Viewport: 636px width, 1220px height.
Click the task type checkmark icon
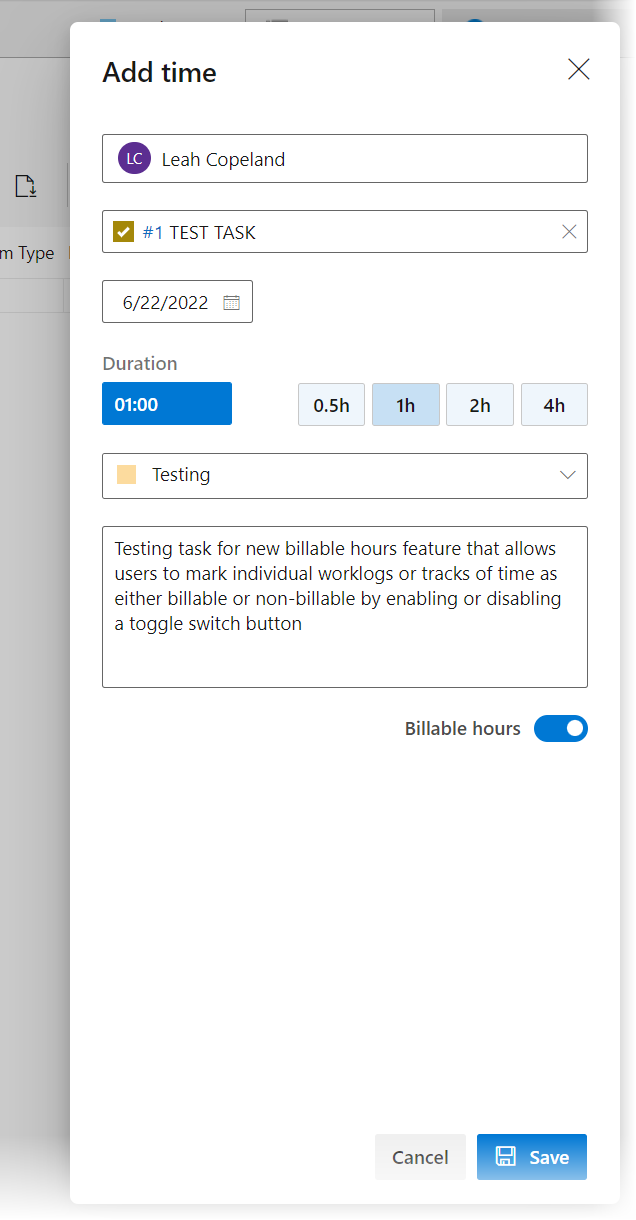(x=124, y=232)
